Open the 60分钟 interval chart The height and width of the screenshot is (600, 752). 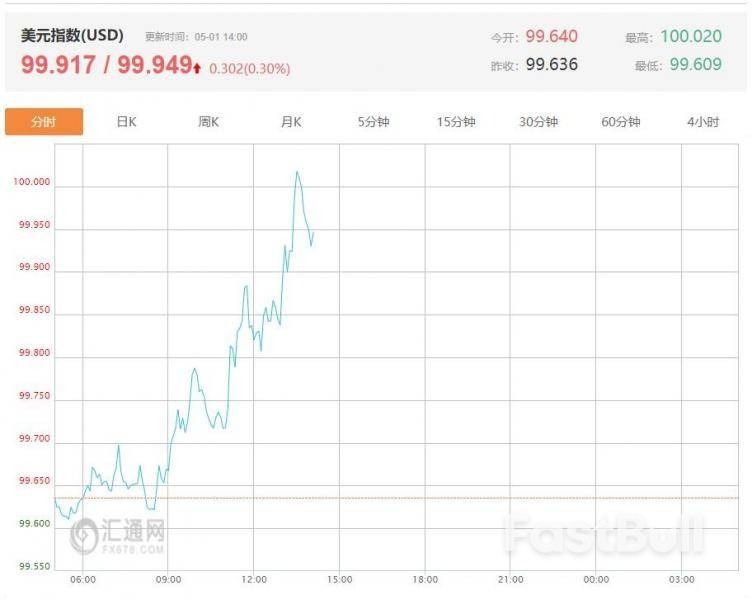coord(620,122)
